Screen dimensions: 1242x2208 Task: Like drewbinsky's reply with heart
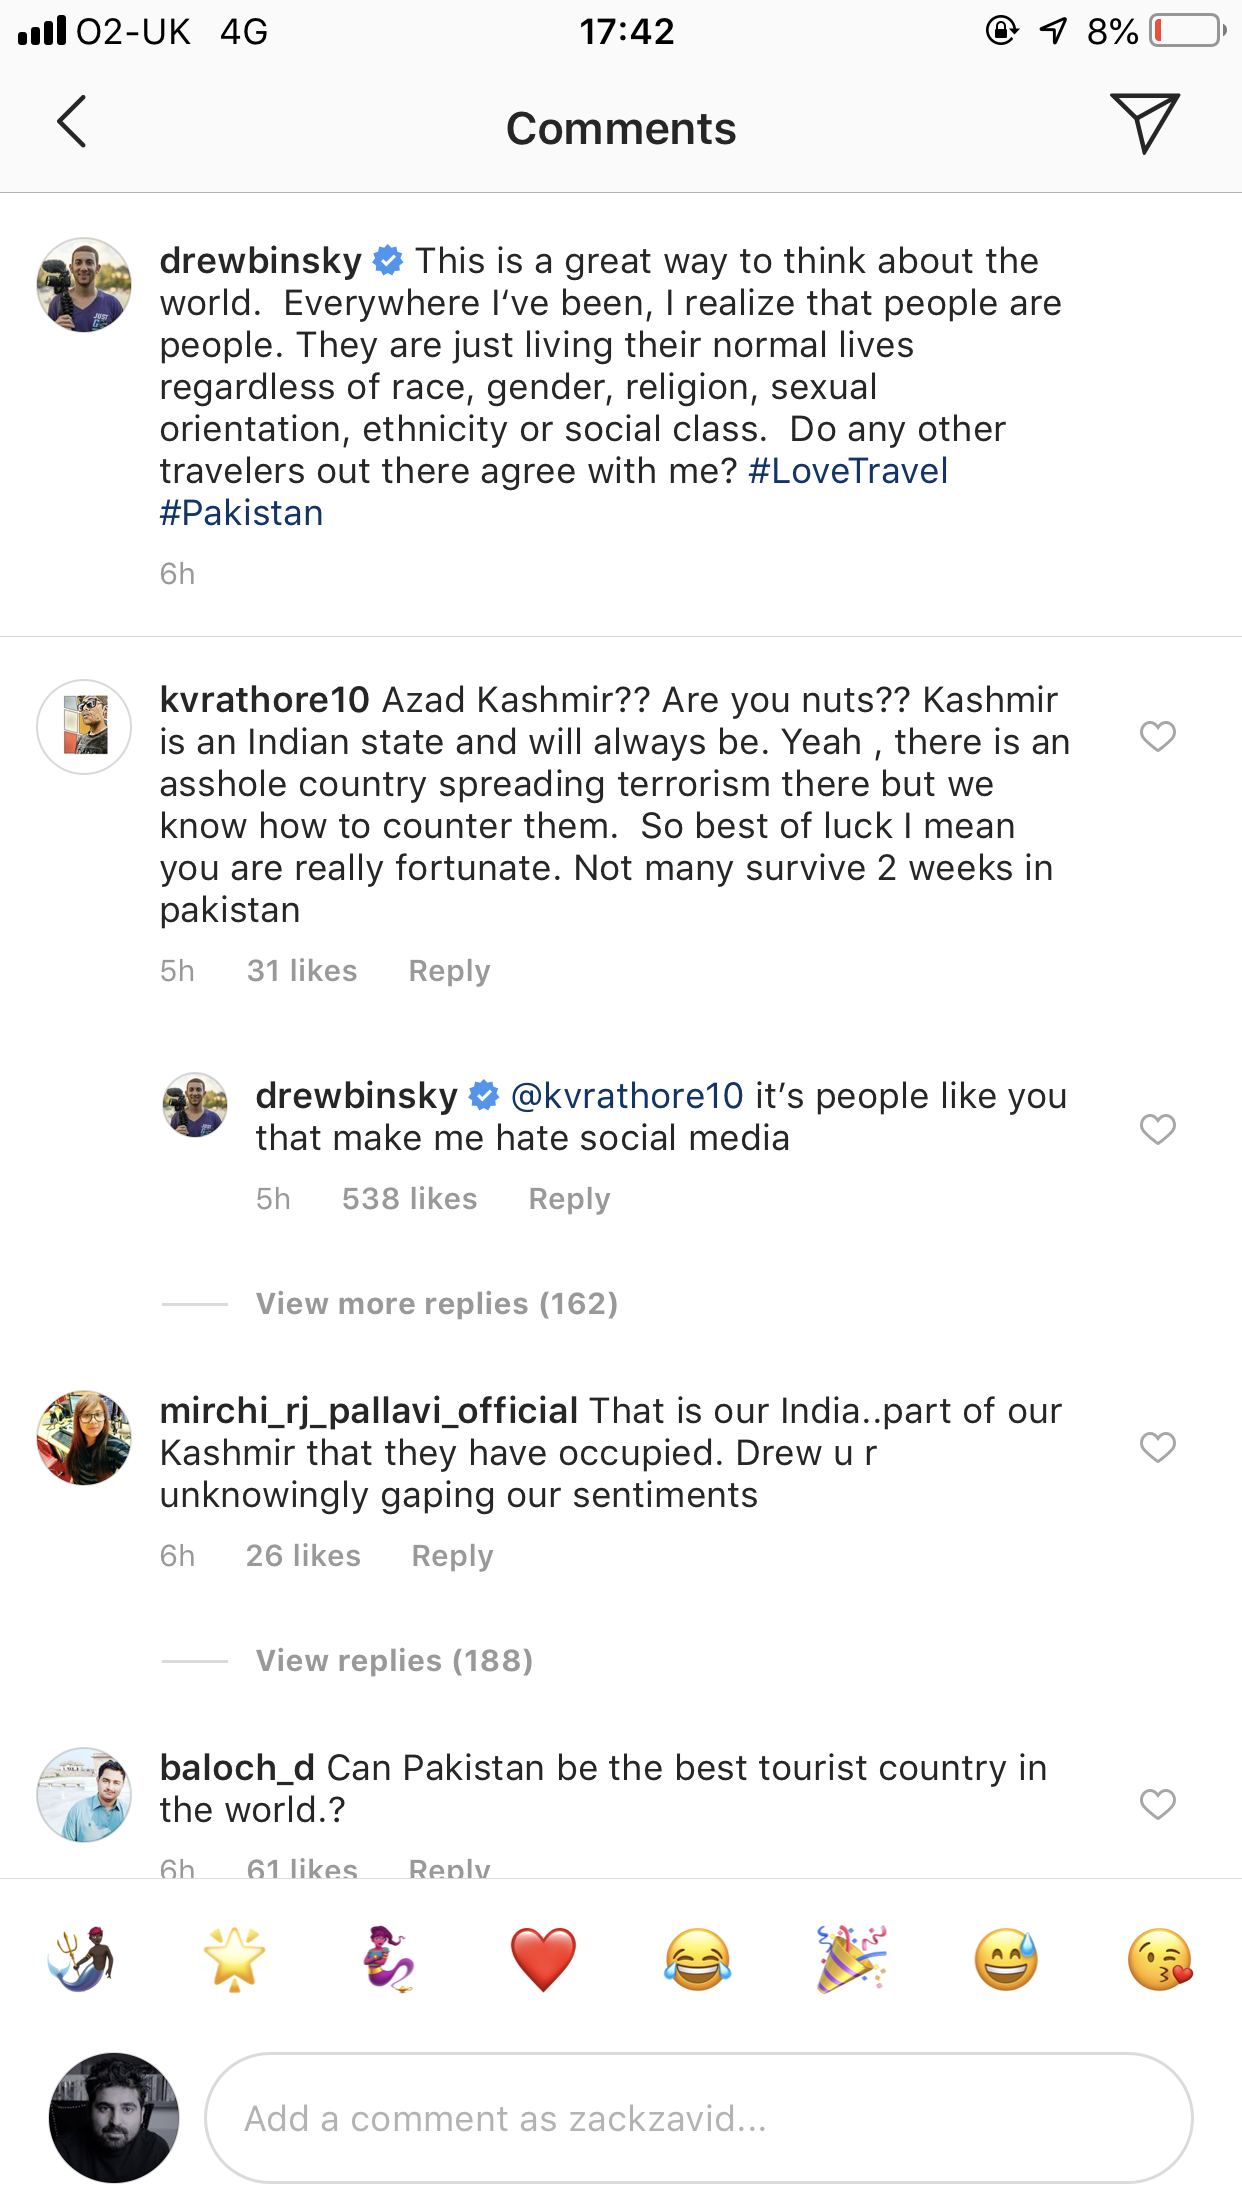click(x=1157, y=1130)
